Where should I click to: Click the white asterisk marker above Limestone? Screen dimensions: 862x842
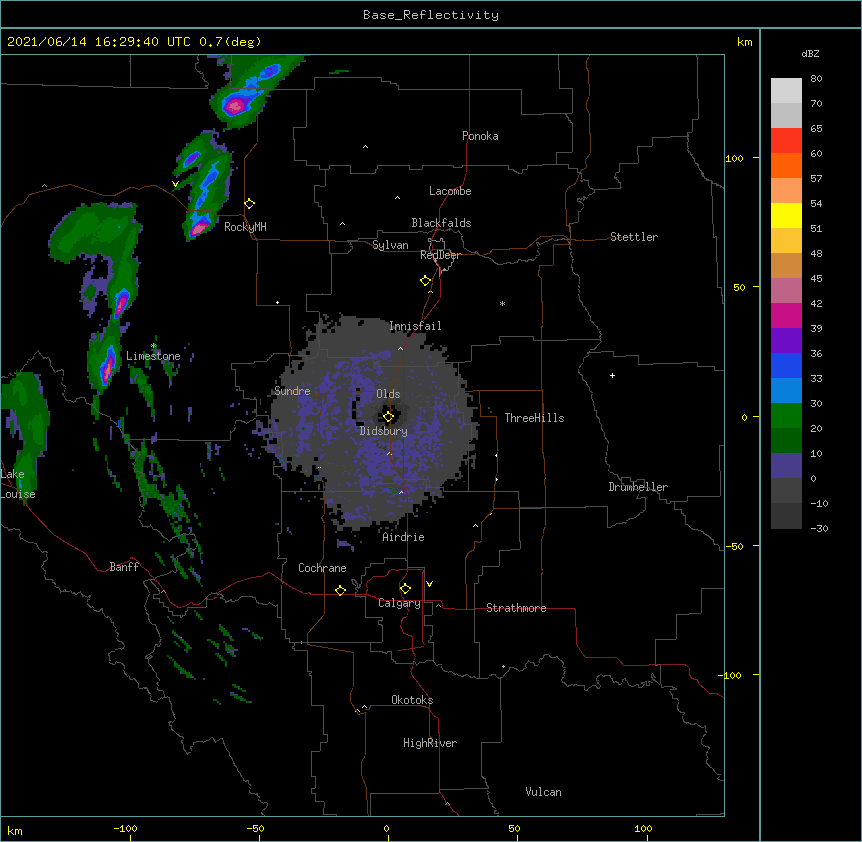(154, 346)
